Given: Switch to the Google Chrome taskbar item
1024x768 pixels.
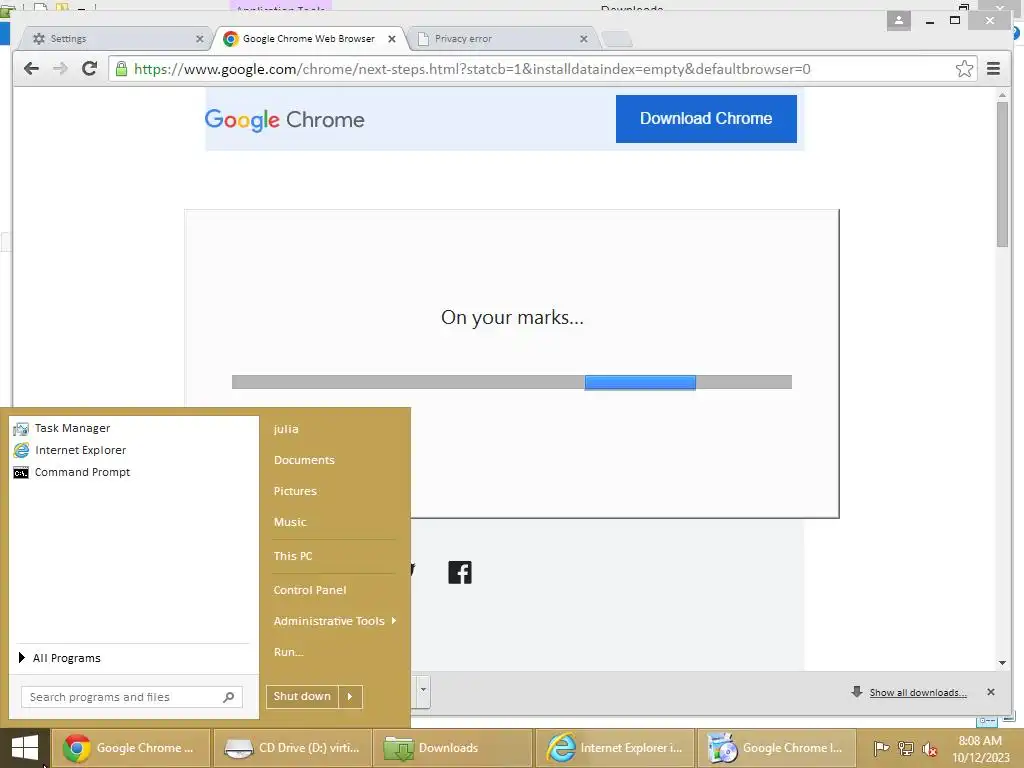Looking at the screenshot, I should (x=131, y=748).
